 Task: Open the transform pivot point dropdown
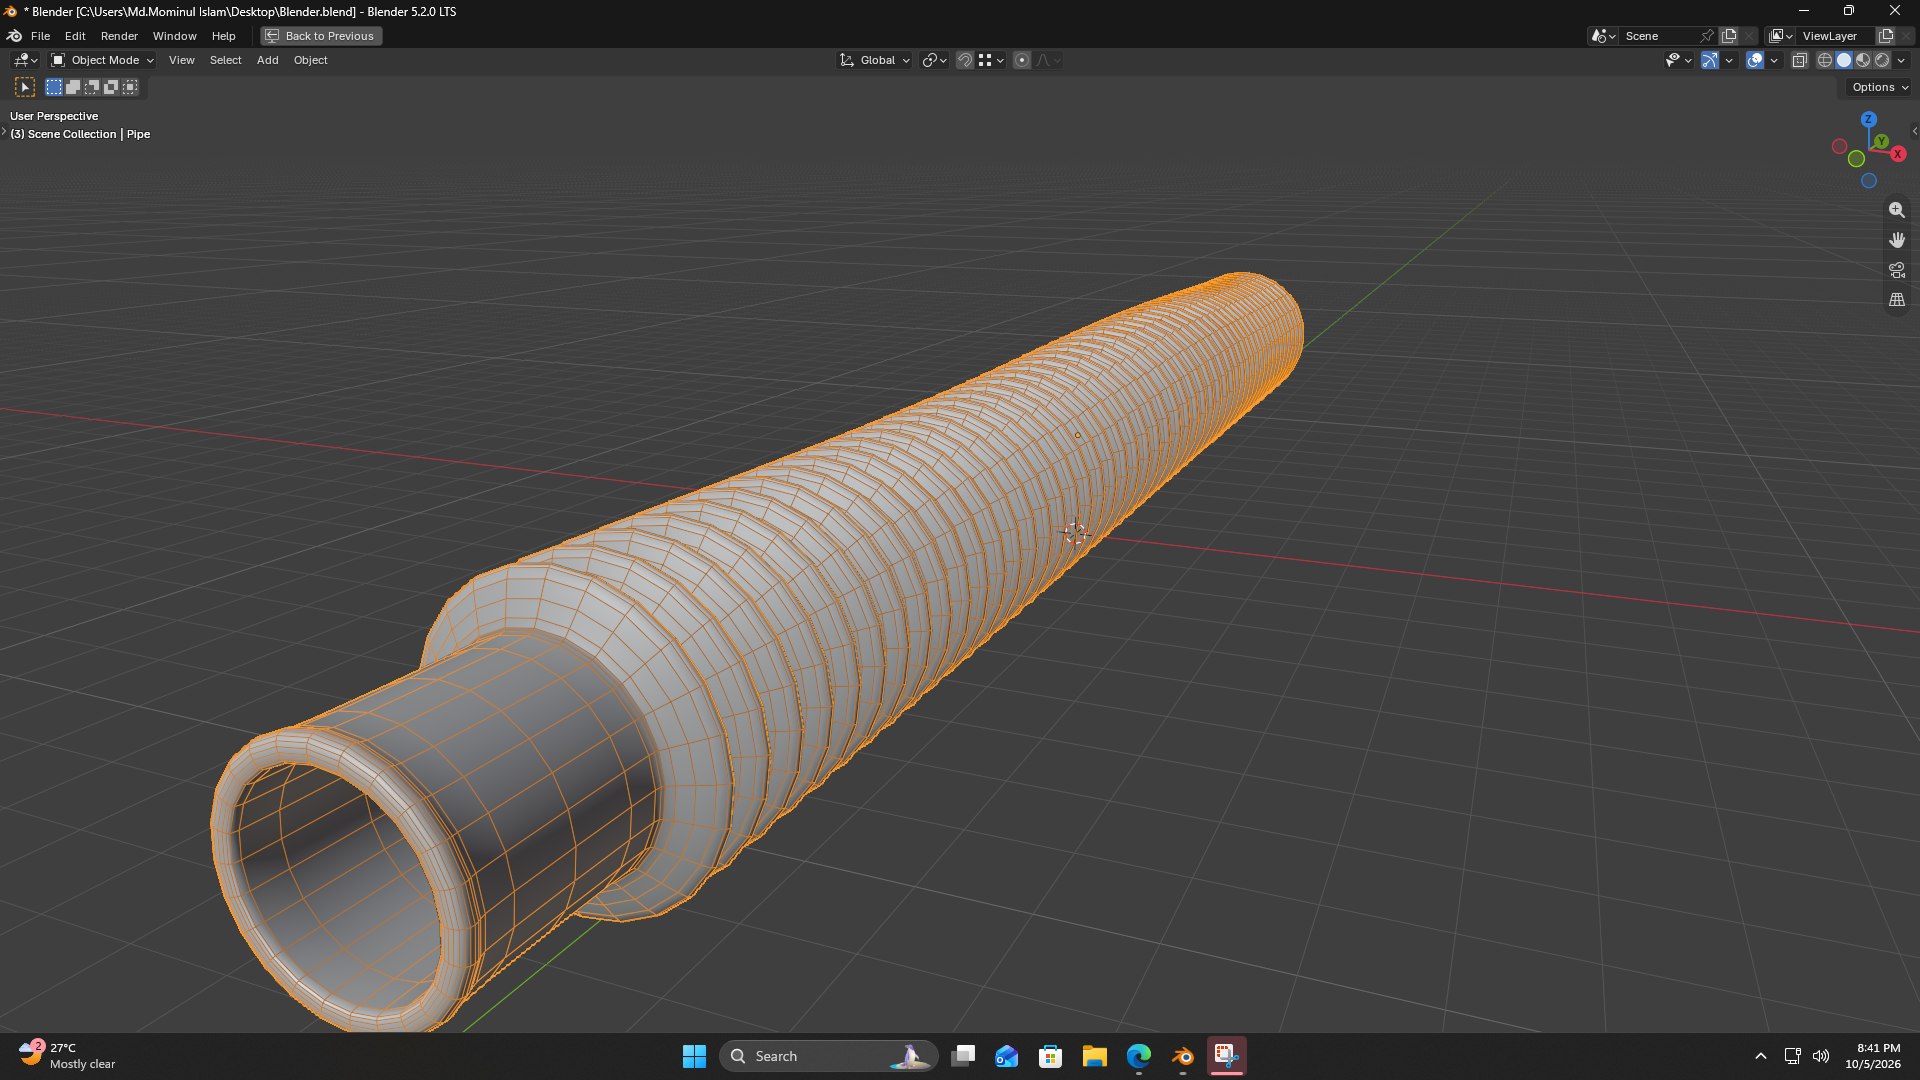[934, 60]
